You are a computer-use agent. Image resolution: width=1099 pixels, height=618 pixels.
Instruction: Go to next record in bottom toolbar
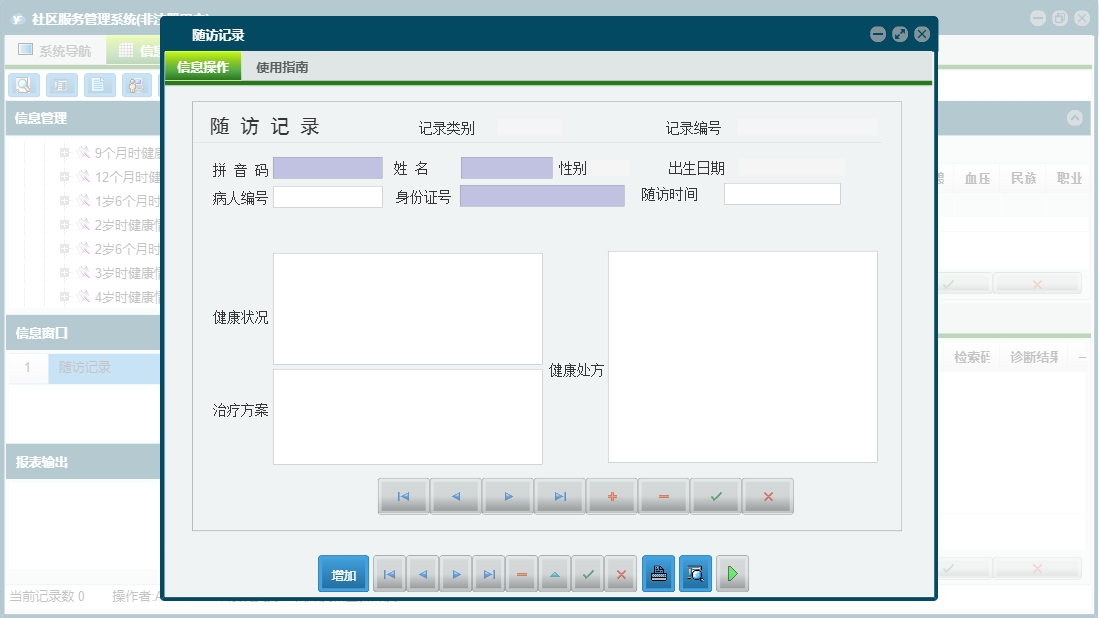456,575
